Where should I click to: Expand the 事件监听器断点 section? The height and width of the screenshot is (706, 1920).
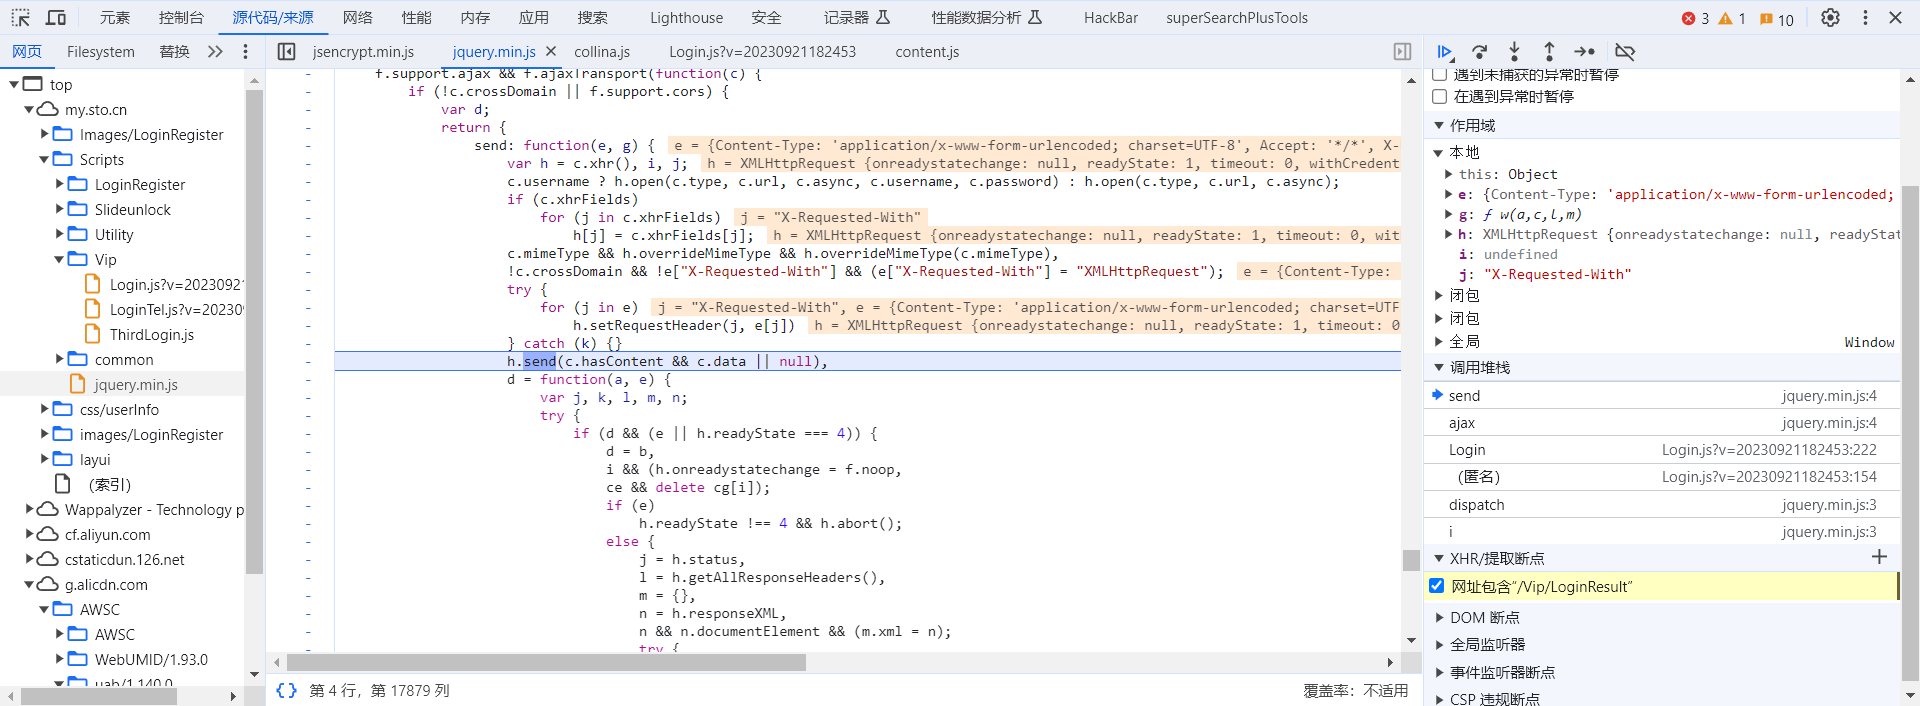(x=1439, y=672)
